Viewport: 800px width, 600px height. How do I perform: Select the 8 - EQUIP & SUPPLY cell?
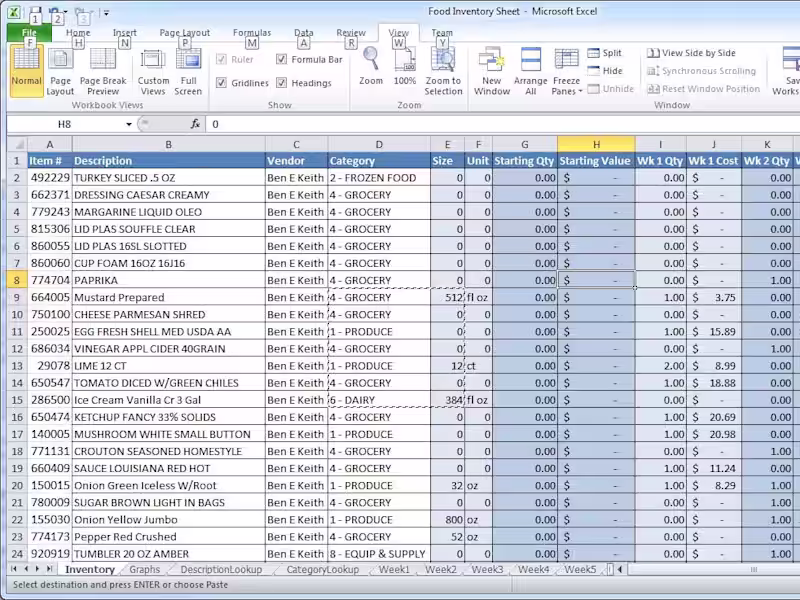tap(379, 554)
